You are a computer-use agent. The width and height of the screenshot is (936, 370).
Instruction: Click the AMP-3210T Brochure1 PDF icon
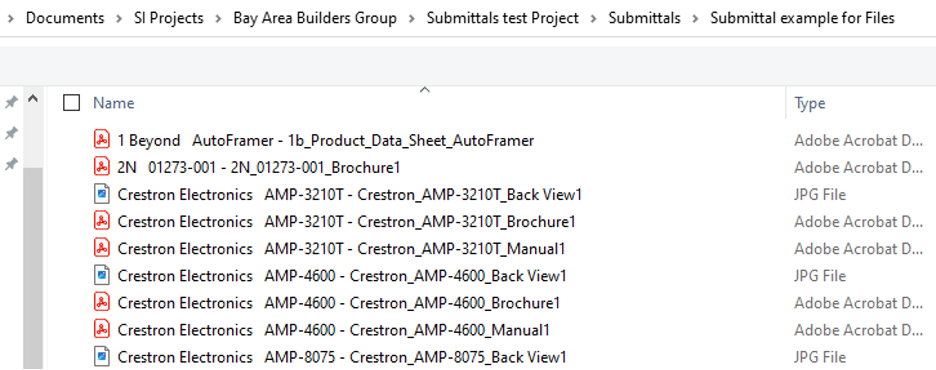[x=102, y=221]
